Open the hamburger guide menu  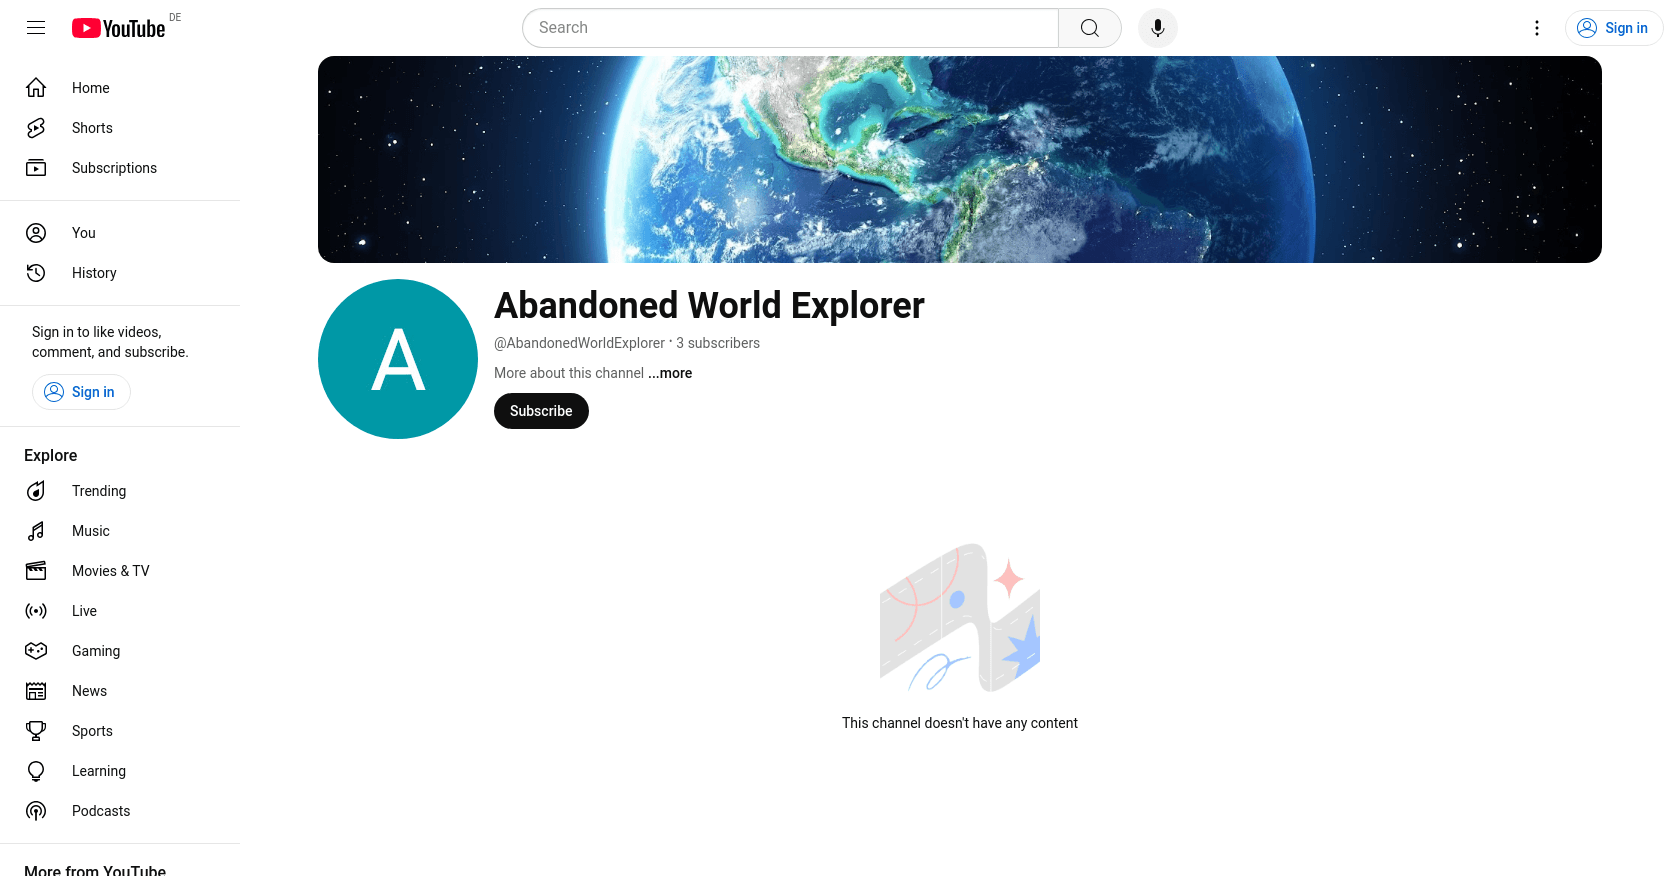tap(36, 28)
